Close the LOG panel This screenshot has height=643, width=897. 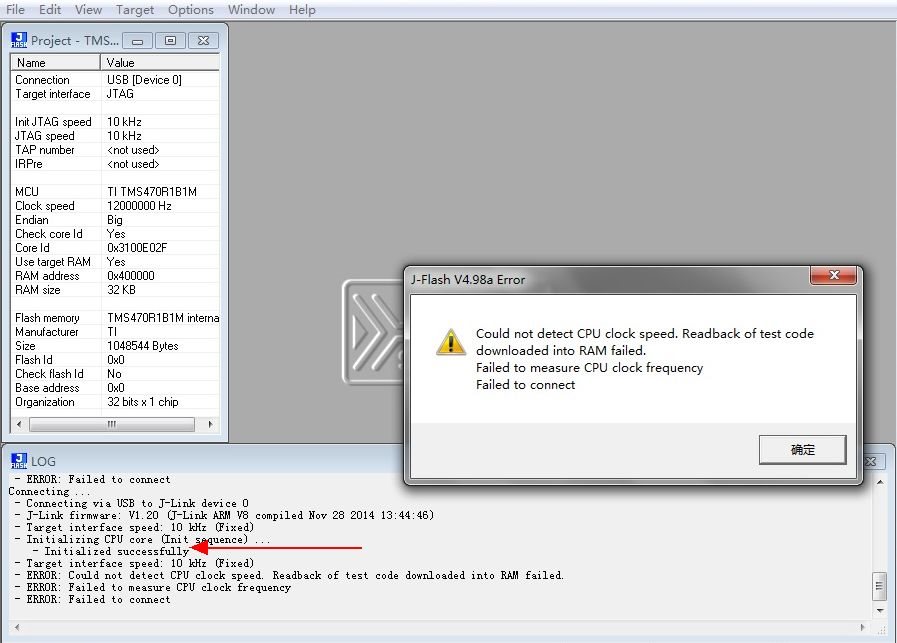[871, 461]
